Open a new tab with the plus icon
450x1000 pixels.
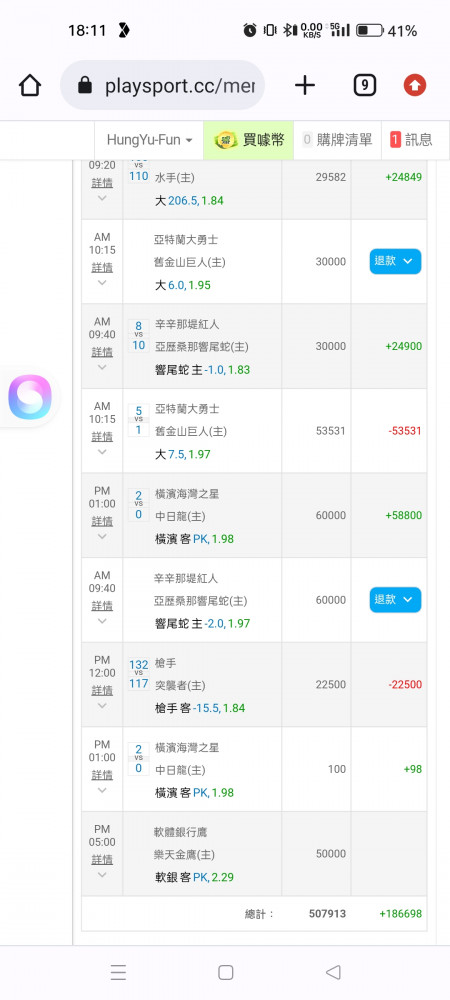point(305,85)
